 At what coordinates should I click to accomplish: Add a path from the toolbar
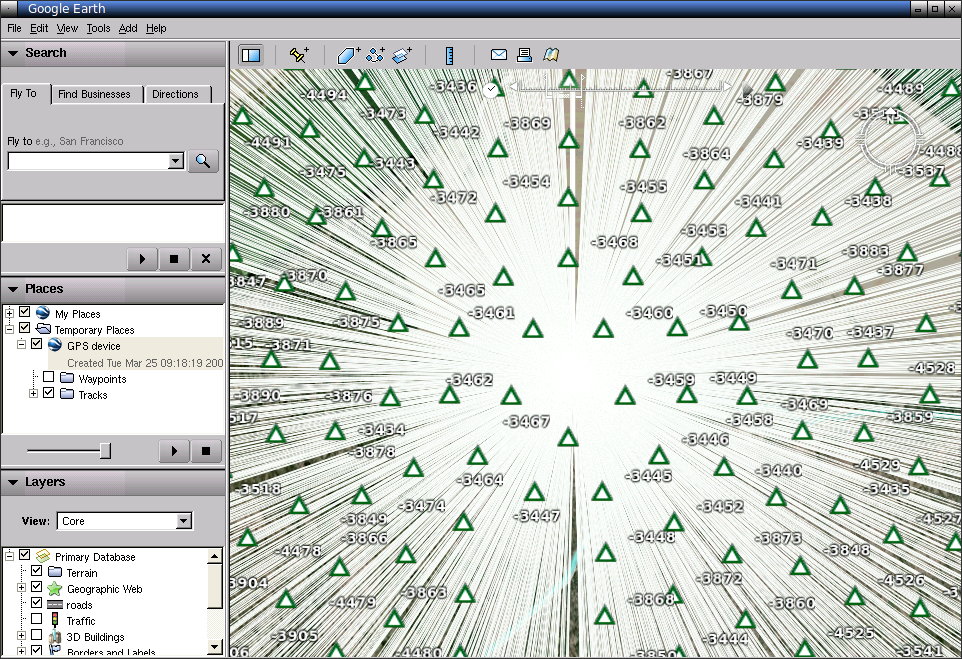(x=375, y=55)
